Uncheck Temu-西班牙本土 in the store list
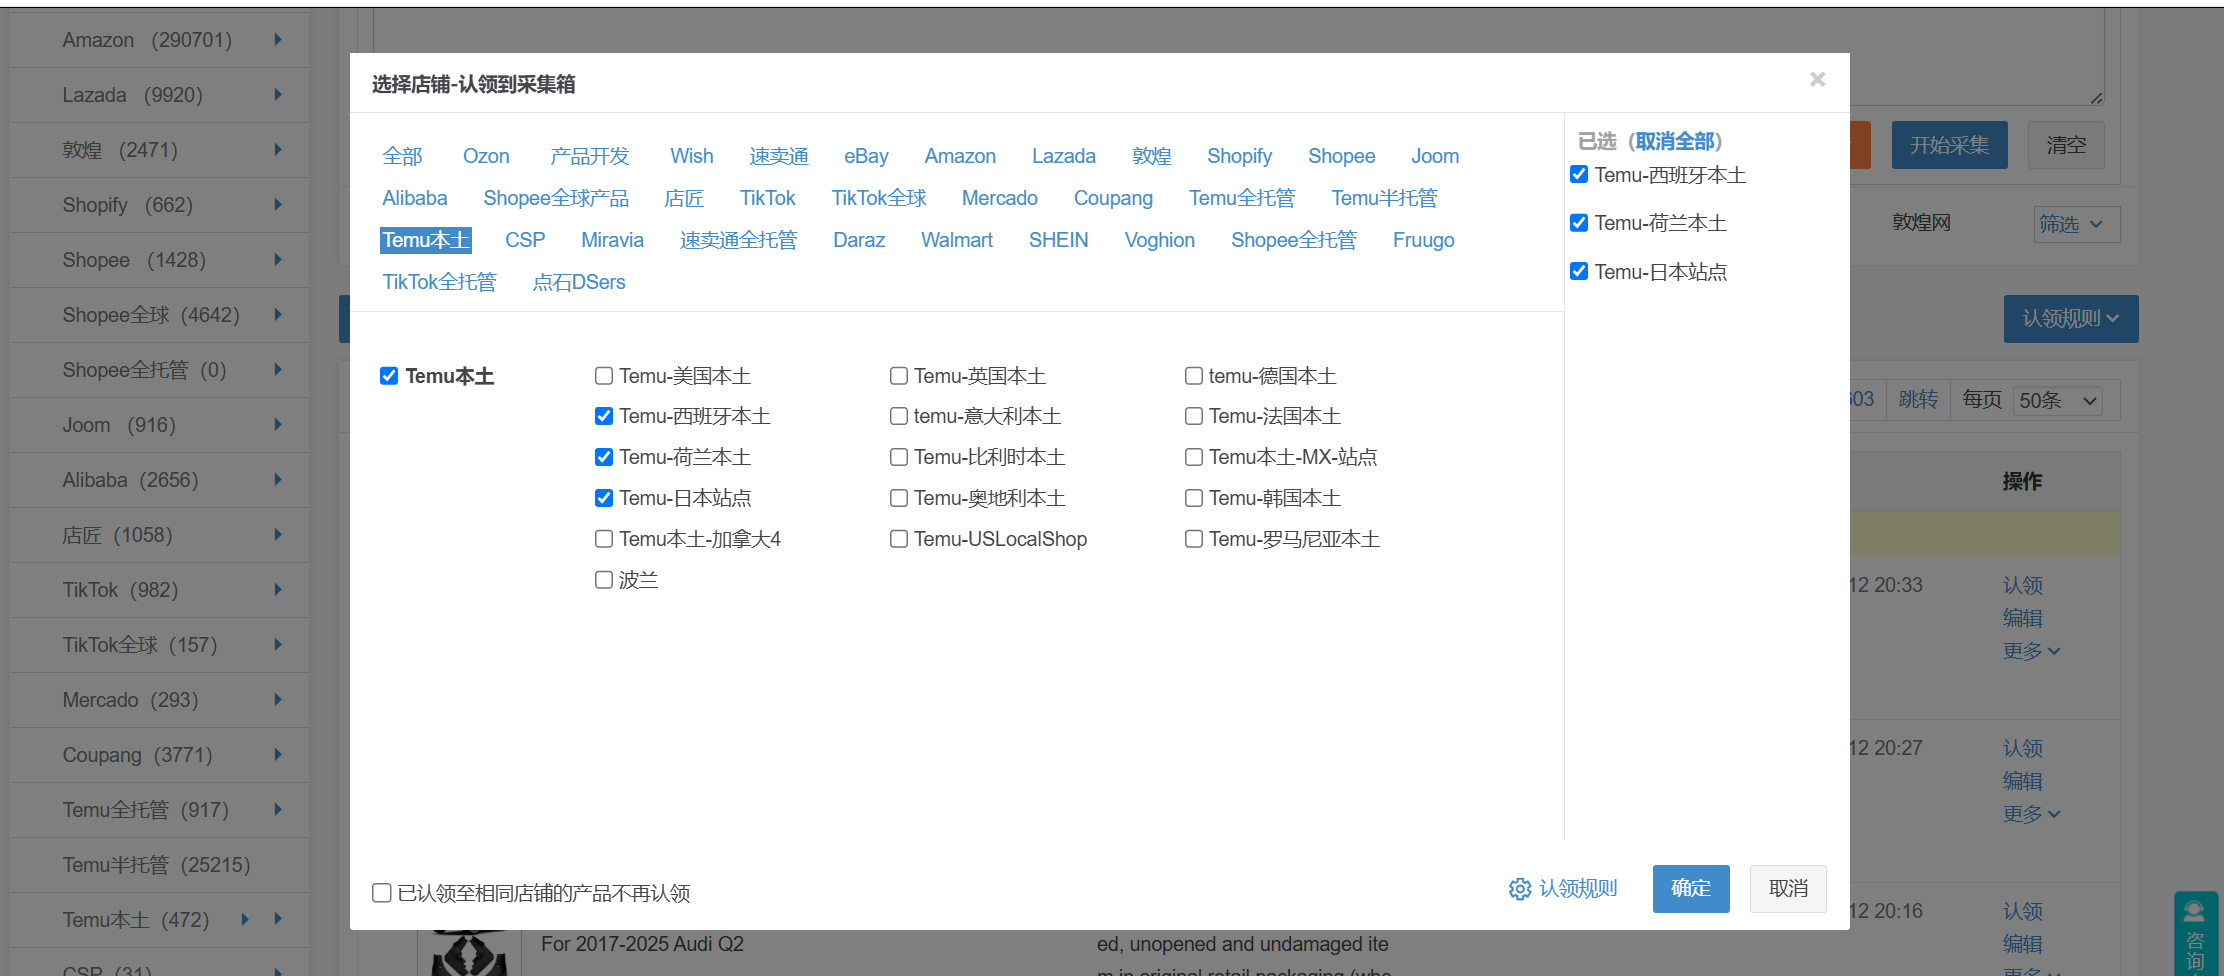Viewport: 2224px width, 976px height. coord(604,416)
